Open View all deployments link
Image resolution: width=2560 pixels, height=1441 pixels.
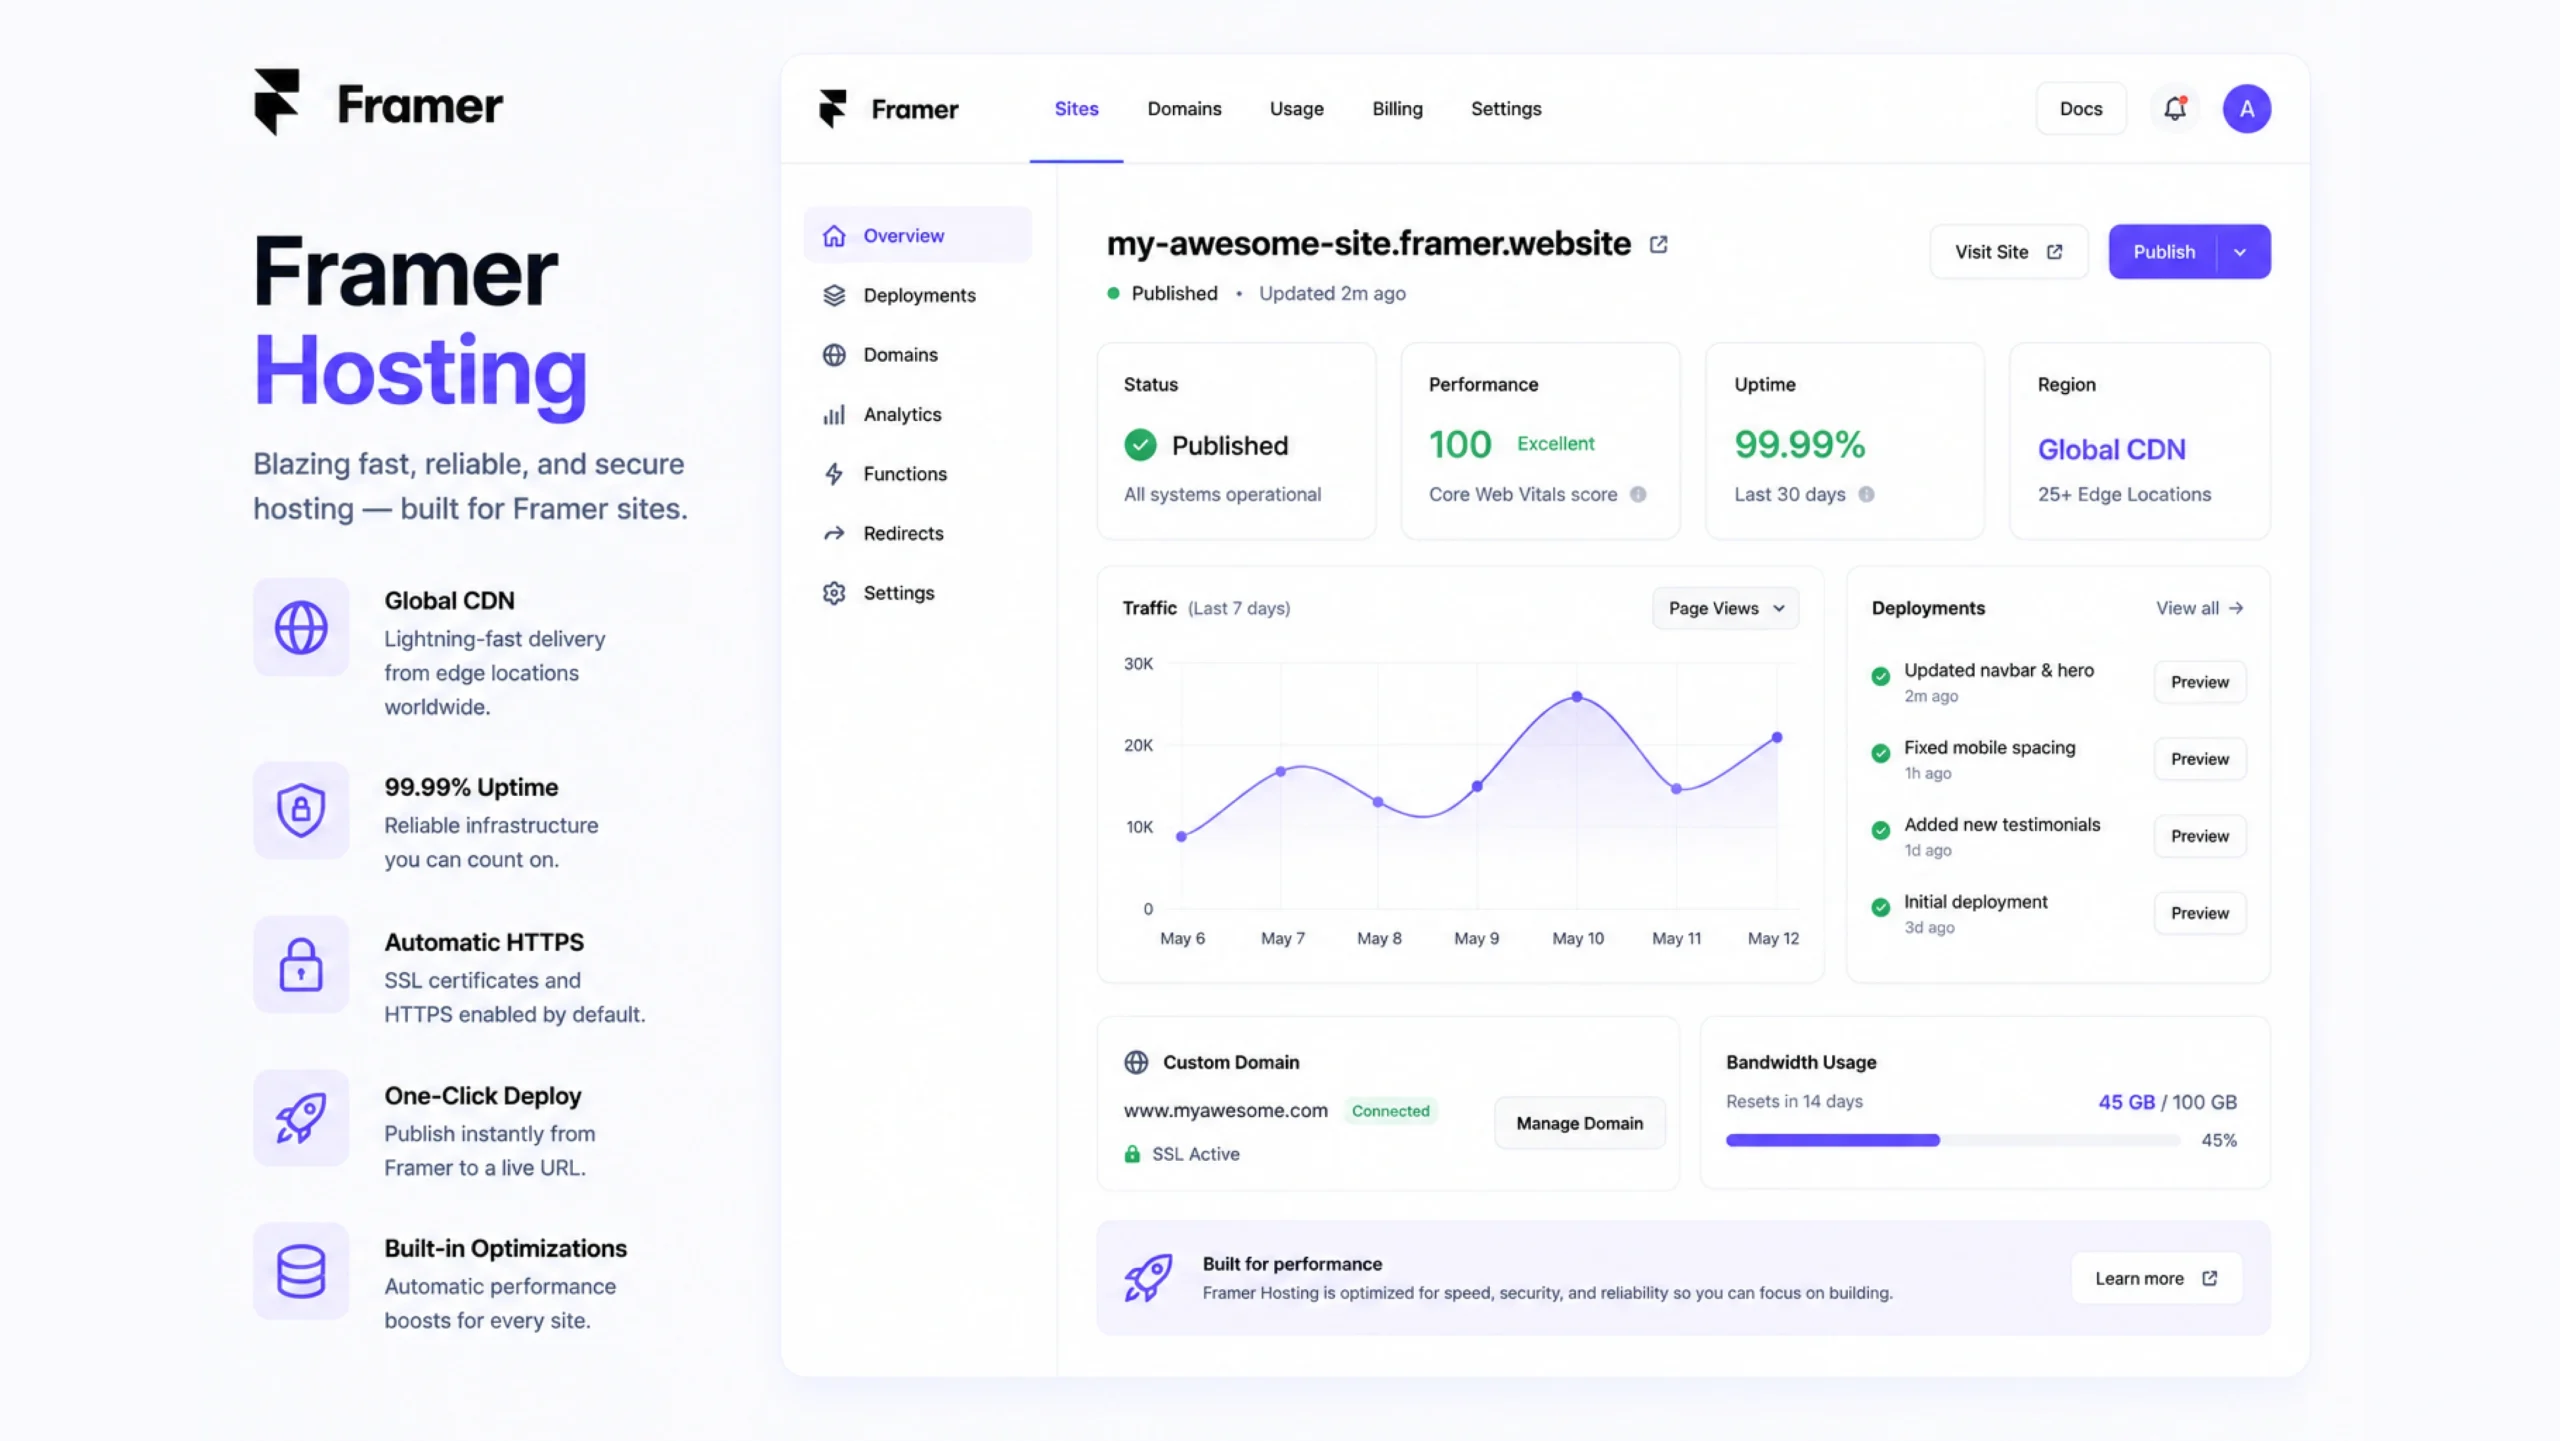(x=2199, y=608)
